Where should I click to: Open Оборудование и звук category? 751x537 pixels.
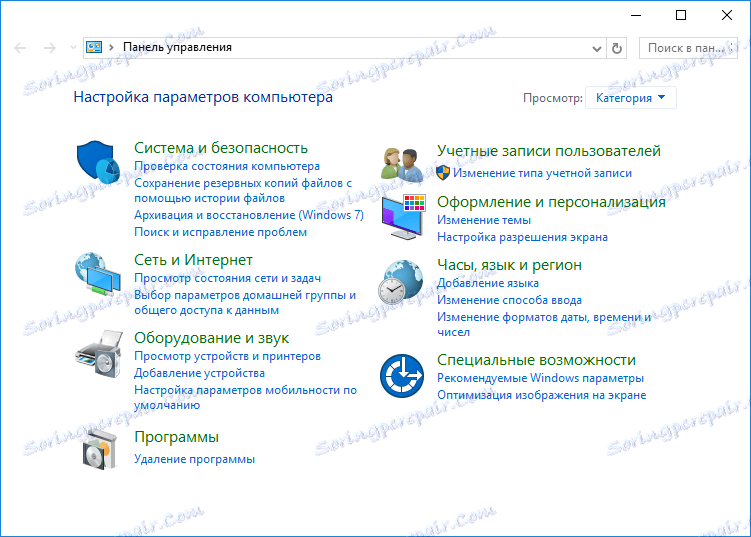(211, 338)
